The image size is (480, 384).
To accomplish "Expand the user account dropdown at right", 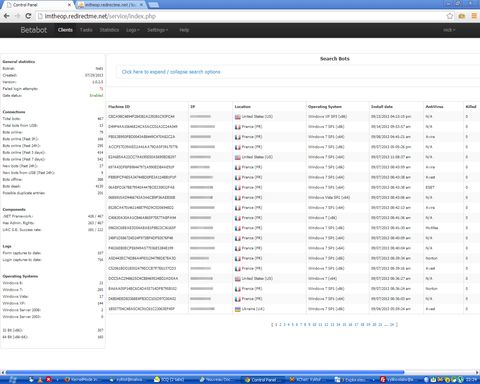I will [x=449, y=30].
